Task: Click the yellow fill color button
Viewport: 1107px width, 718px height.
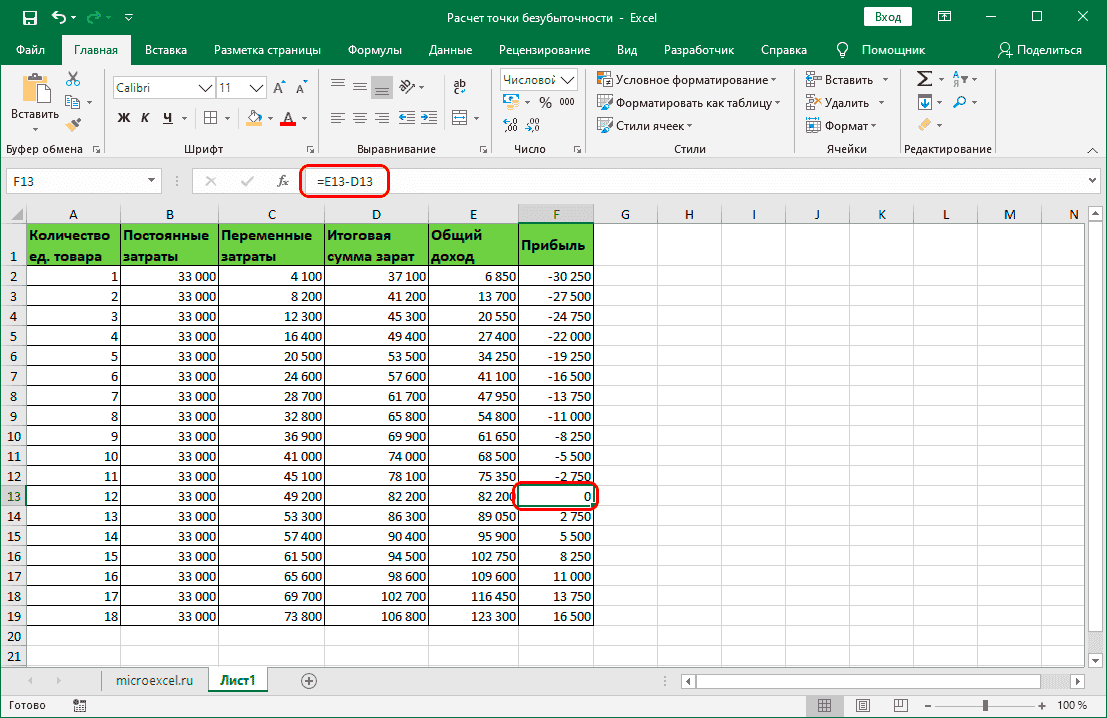Action: (x=253, y=118)
